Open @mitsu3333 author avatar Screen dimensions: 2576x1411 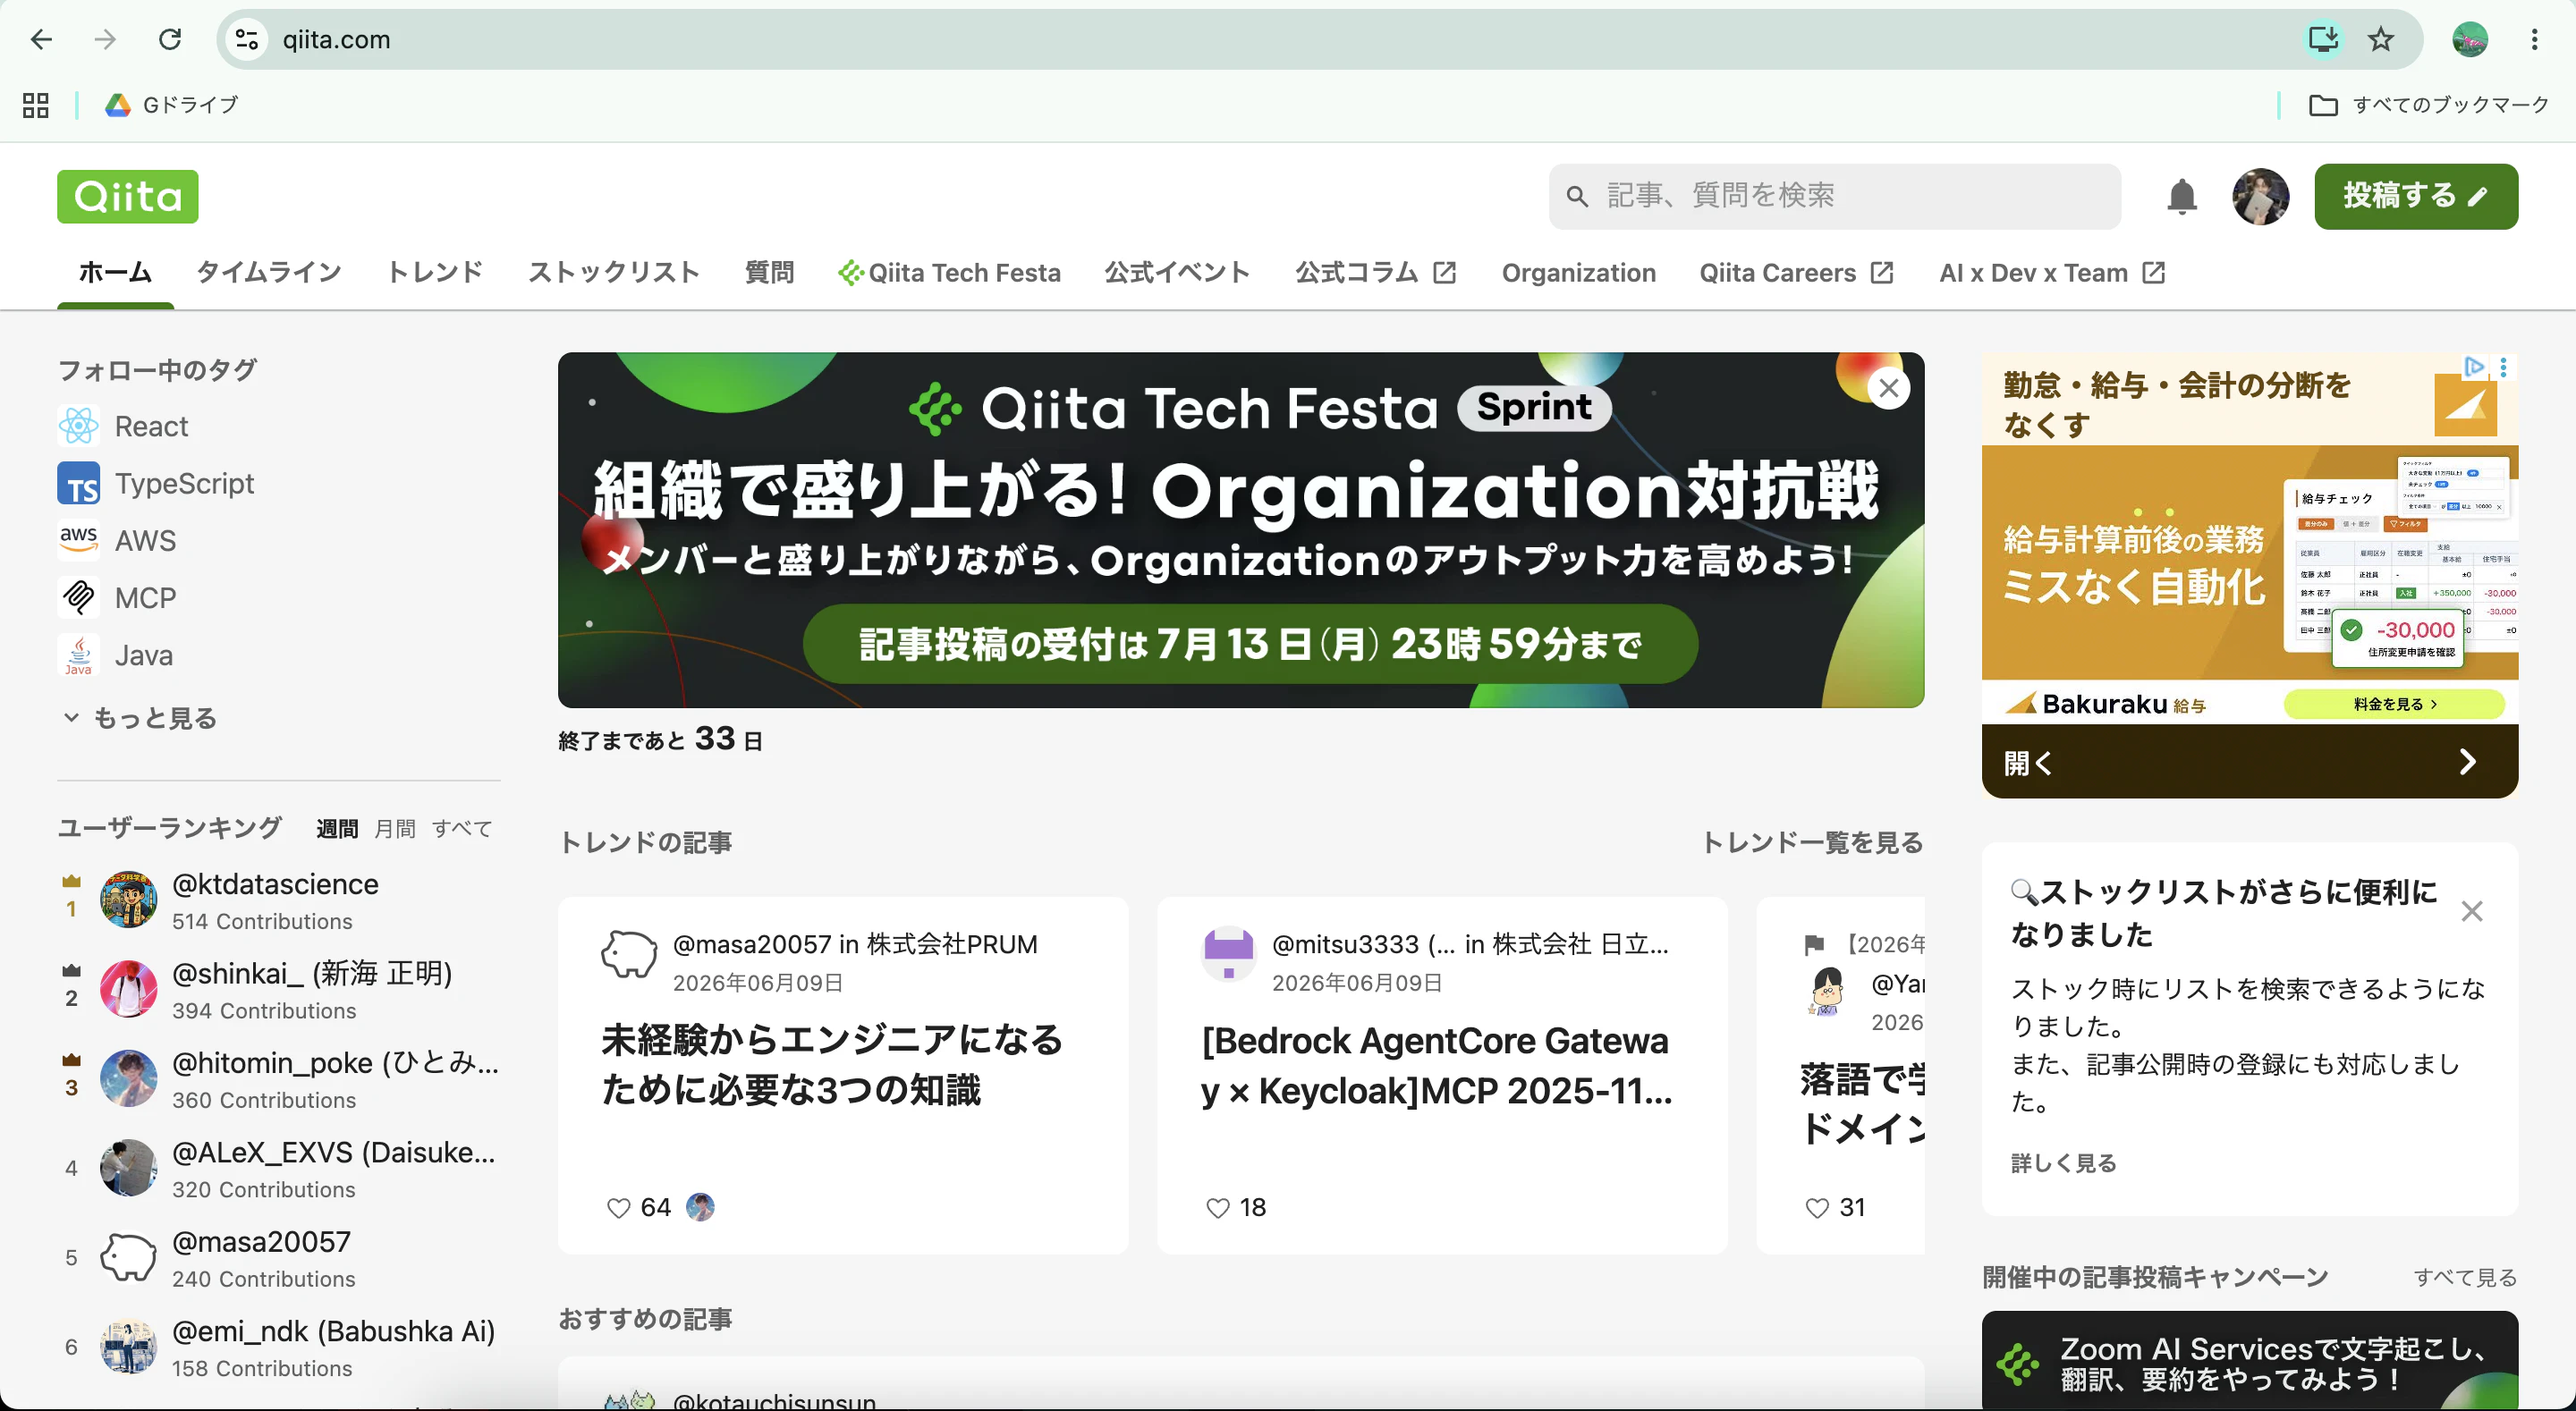(x=1228, y=953)
